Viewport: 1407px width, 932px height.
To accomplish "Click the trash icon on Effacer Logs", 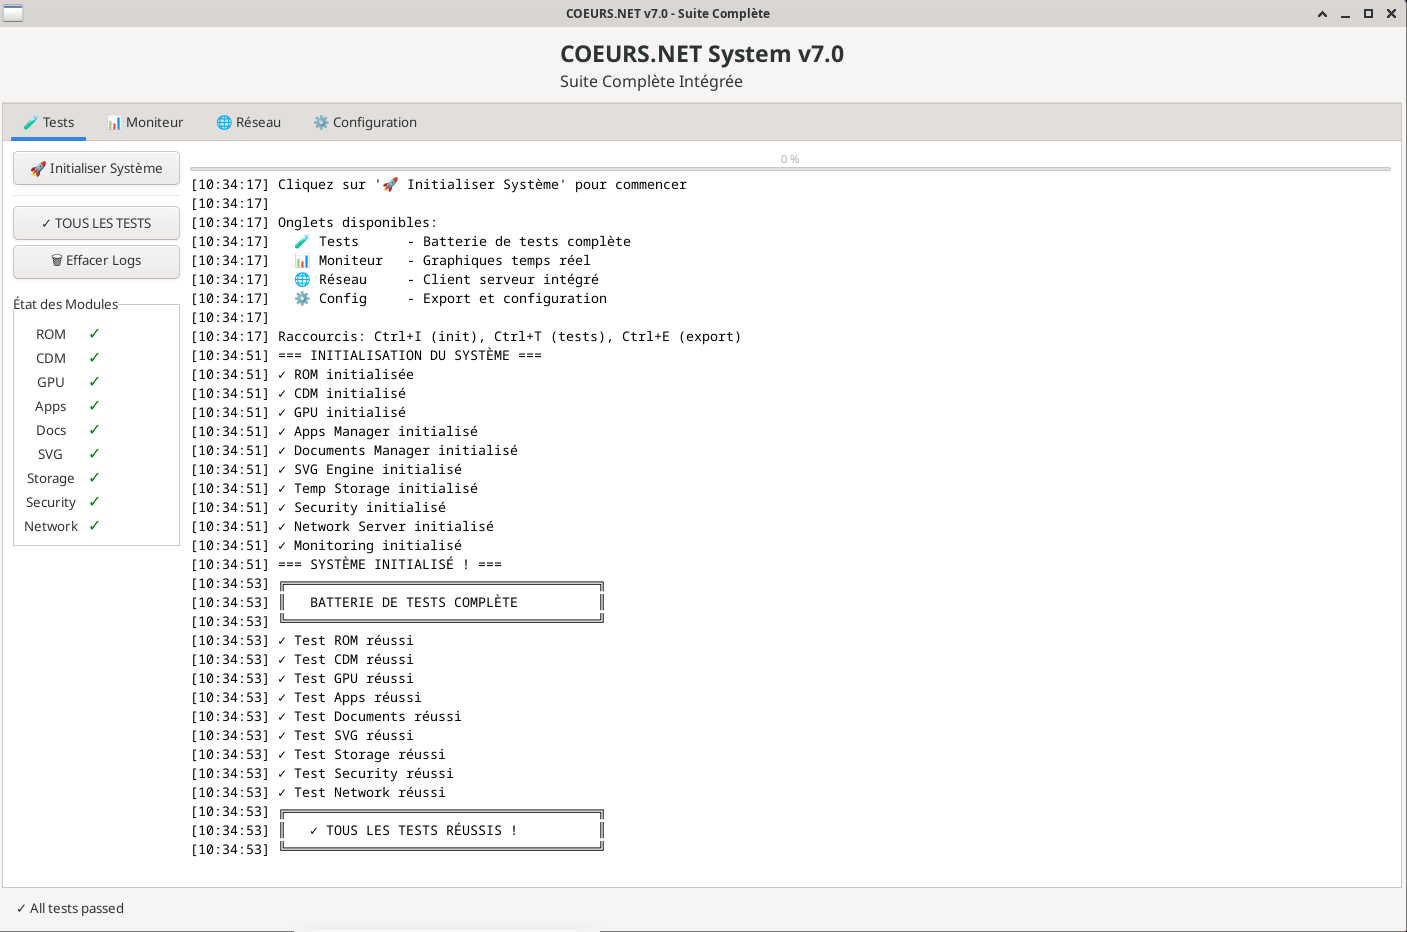I will pyautogui.click(x=57, y=261).
